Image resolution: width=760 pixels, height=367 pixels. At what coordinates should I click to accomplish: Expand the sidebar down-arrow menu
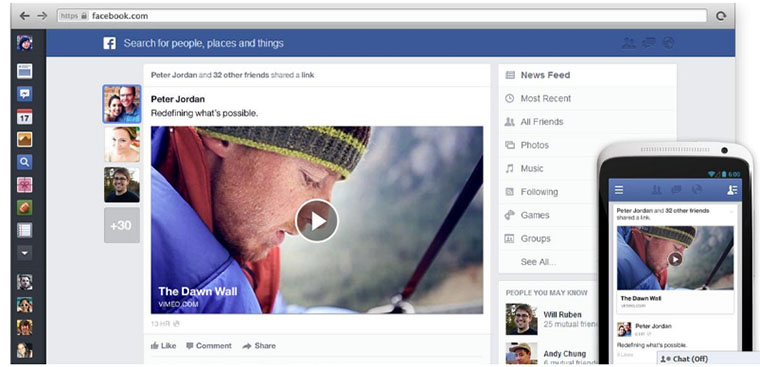pyautogui.click(x=25, y=253)
